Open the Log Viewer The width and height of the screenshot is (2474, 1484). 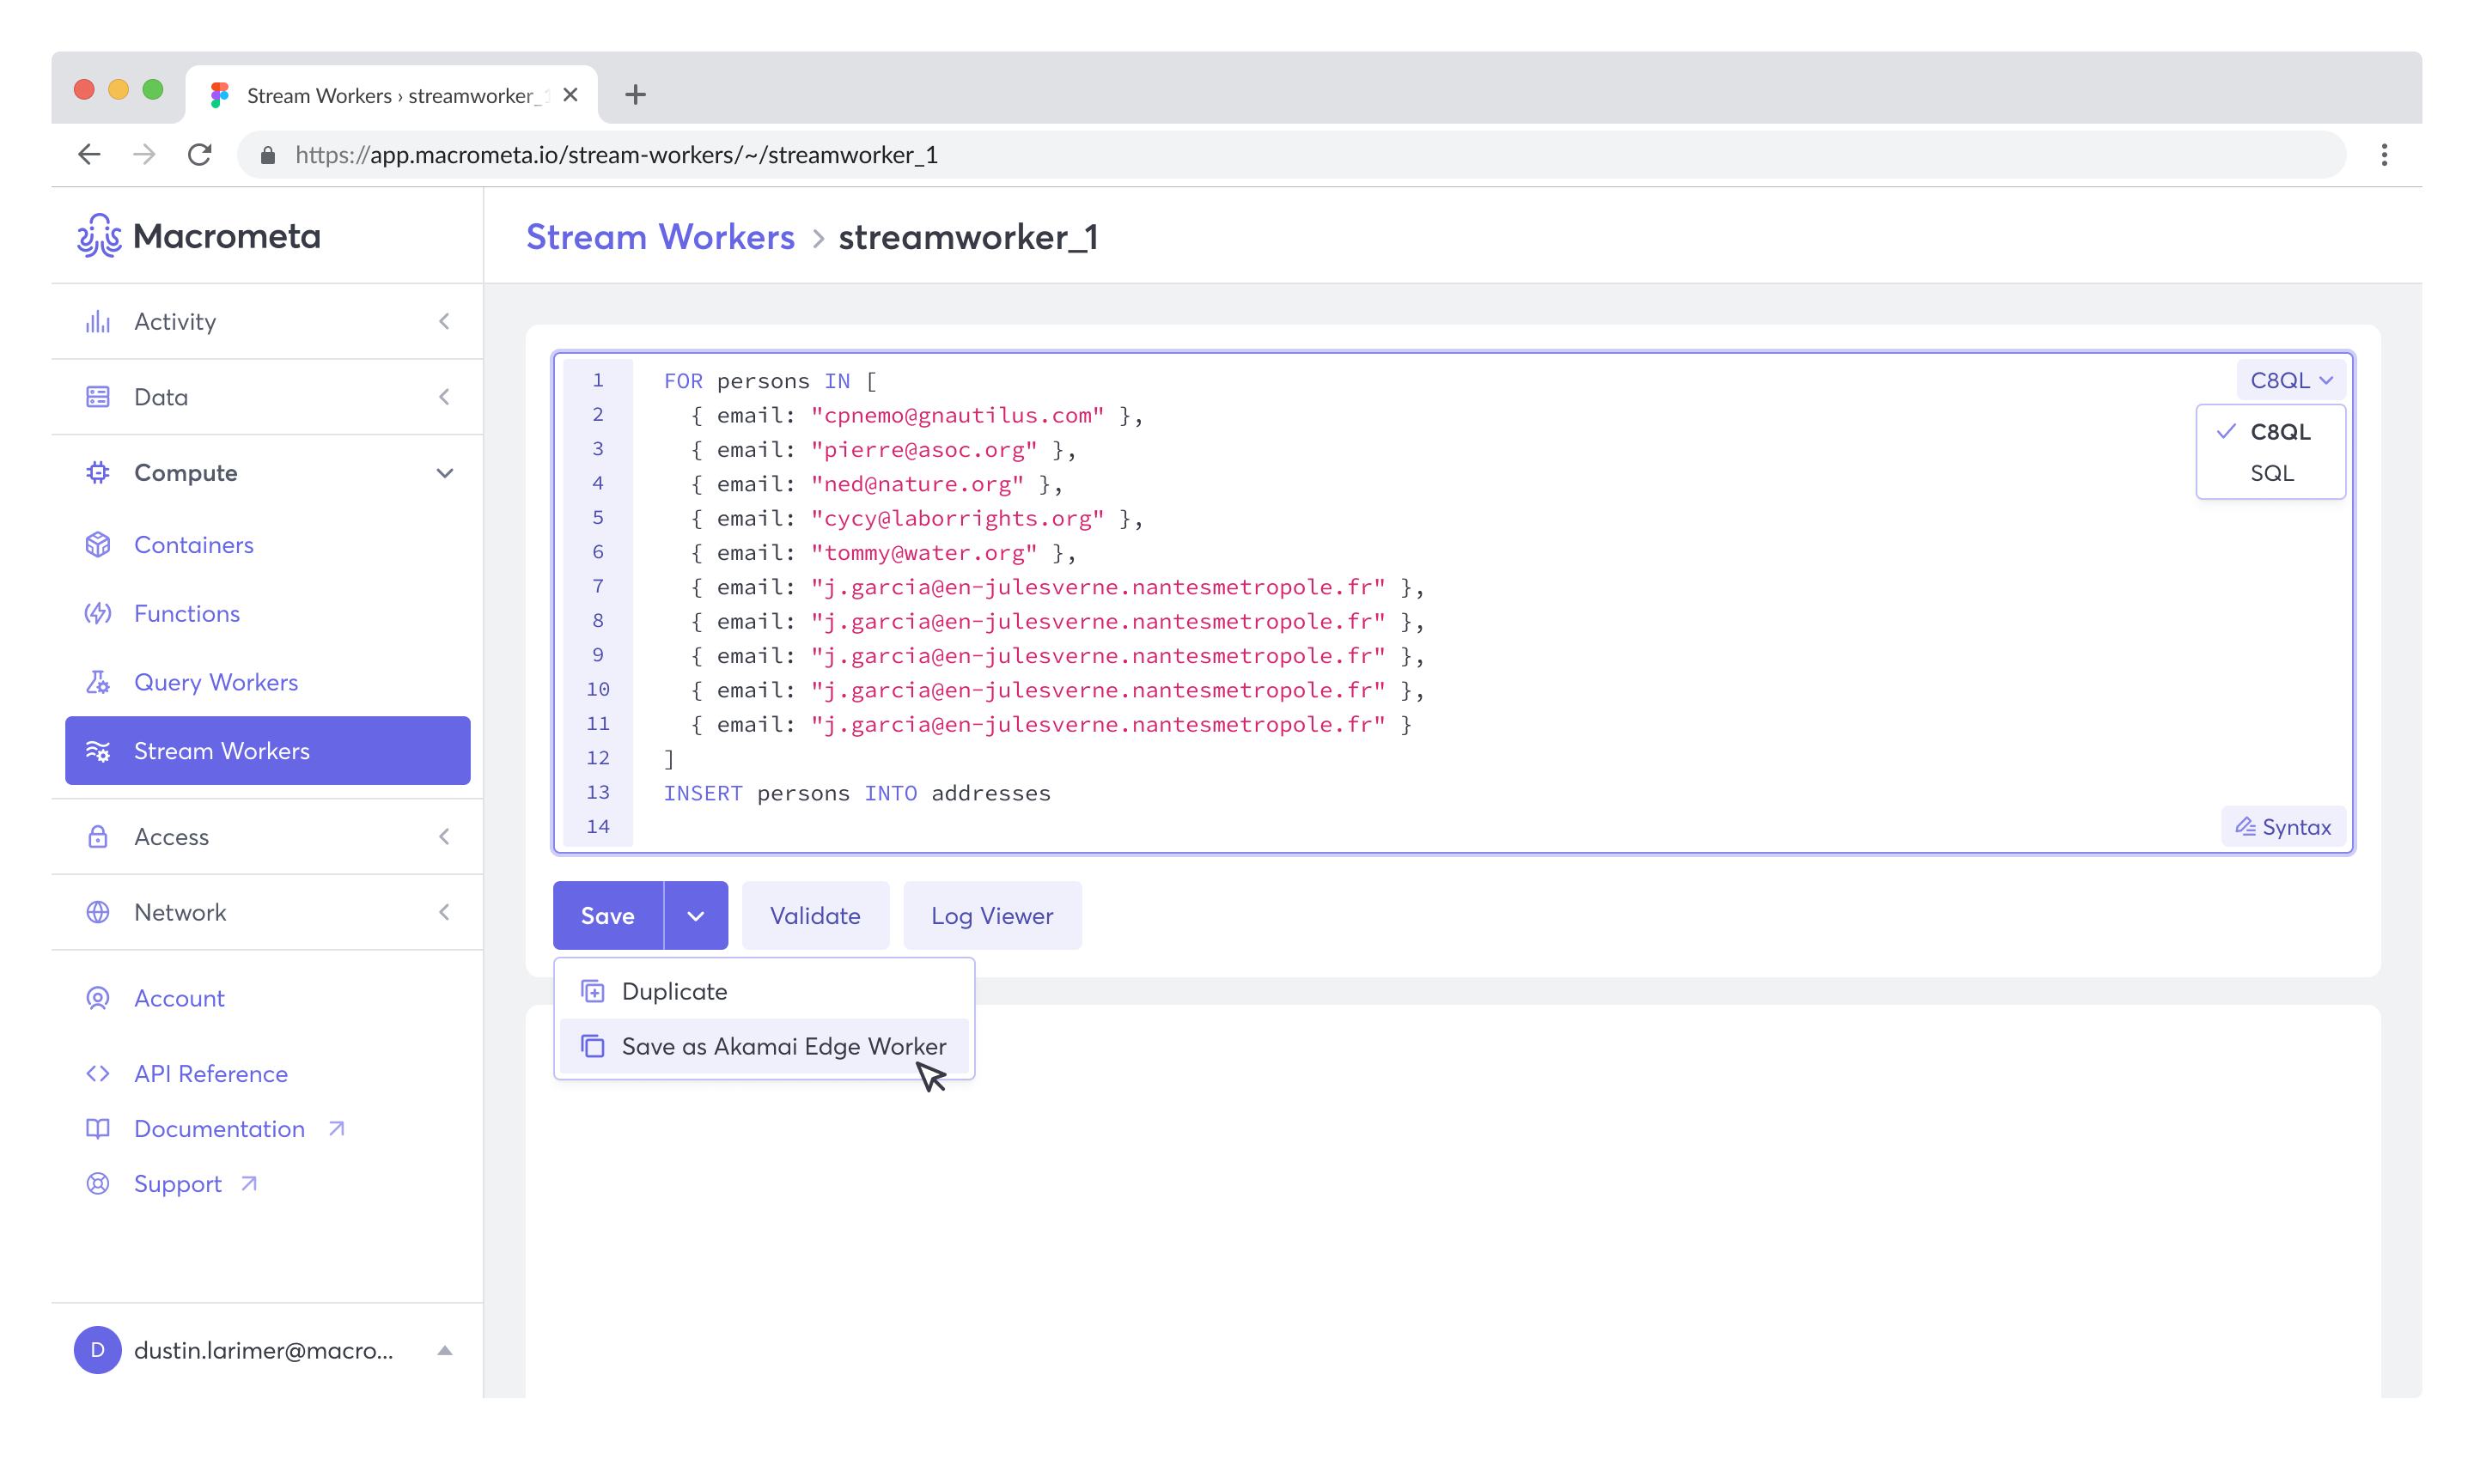click(x=991, y=916)
